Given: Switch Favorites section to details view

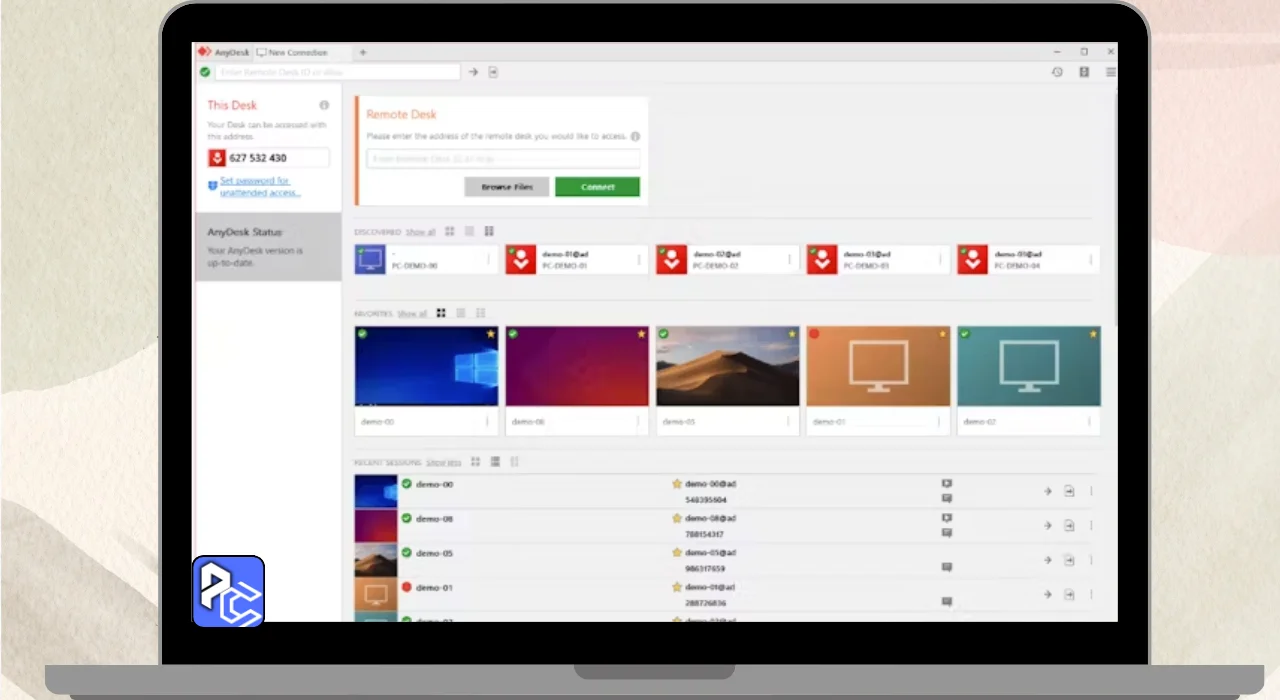Looking at the screenshot, I should point(481,313).
